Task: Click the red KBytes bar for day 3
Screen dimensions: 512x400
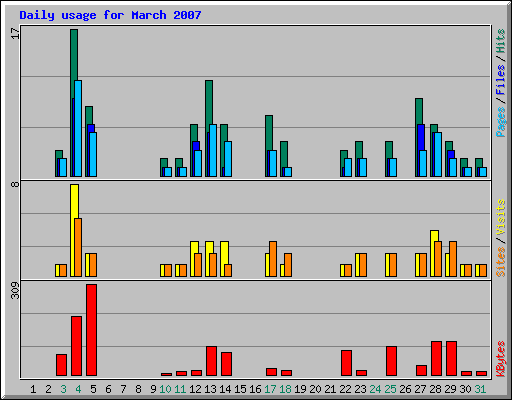Action: coord(62,365)
